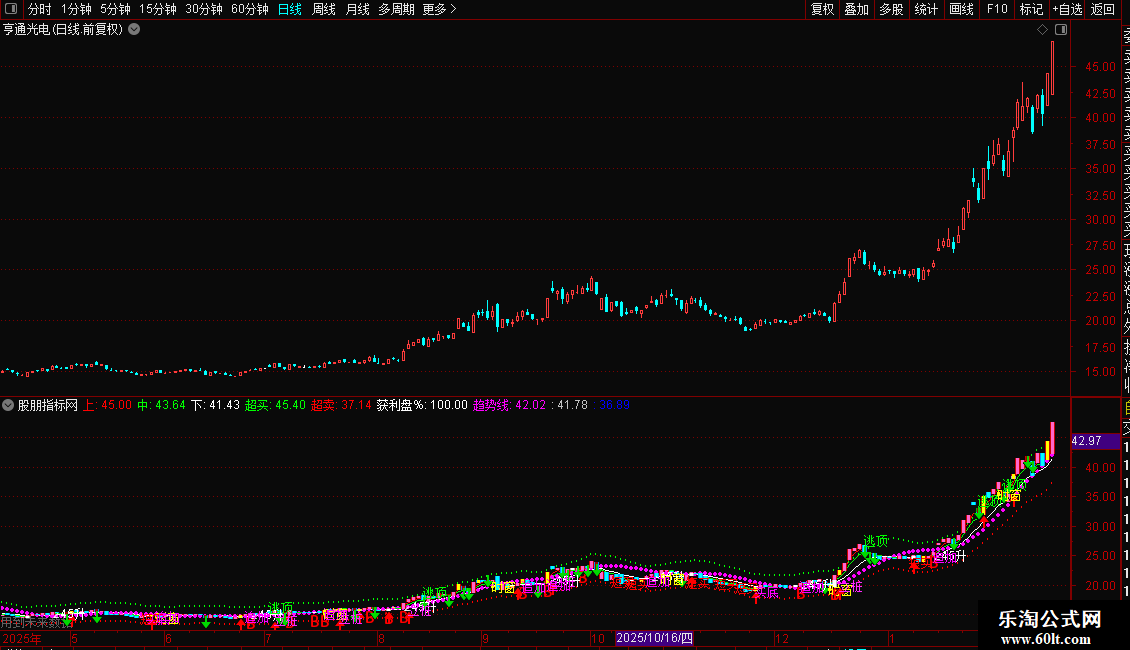Screen dimensions: 1130x650
Task: Select the 日线 daily period
Action: (290, 9)
